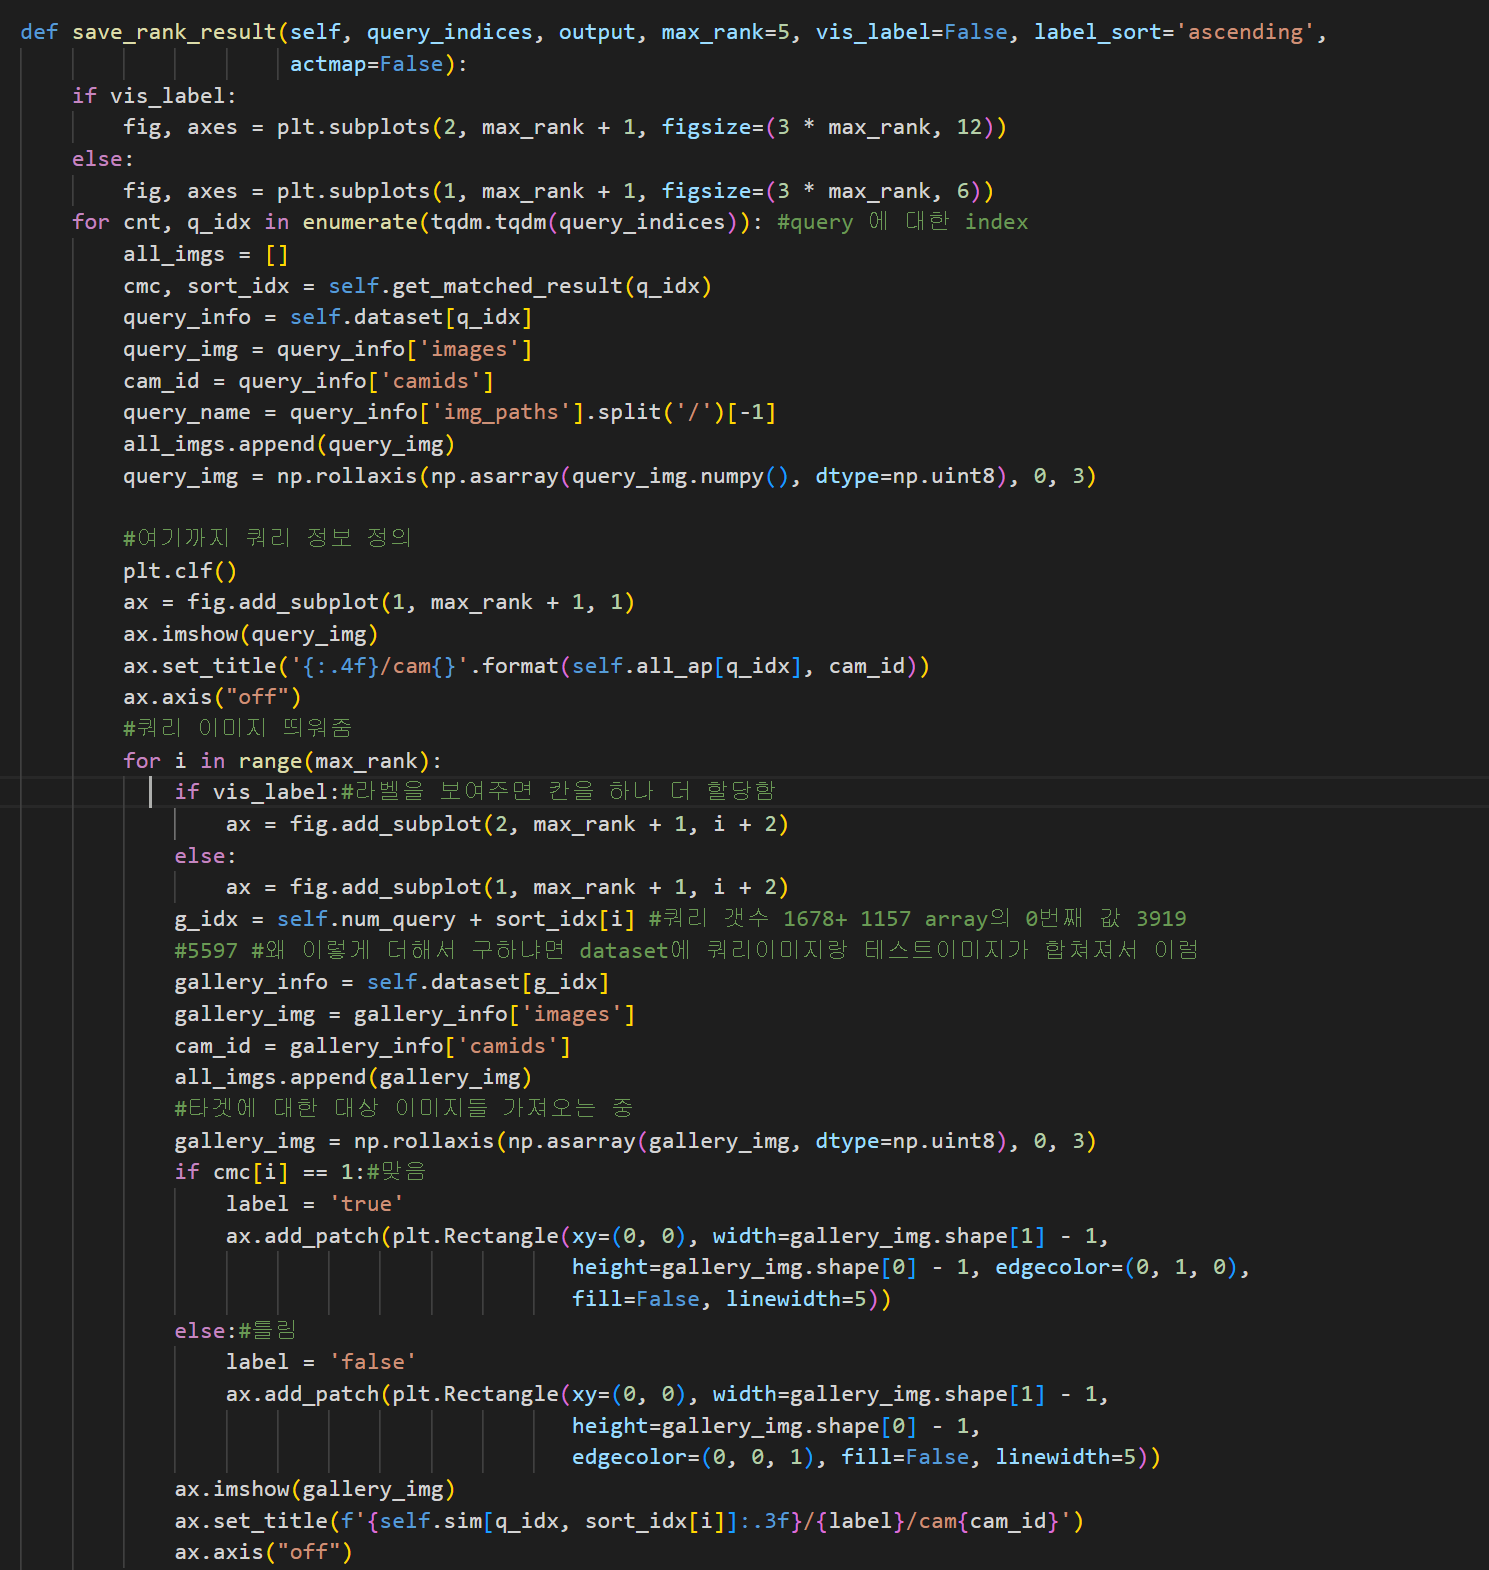
Task: Click the '#라벨을 보여주면' comment on if vis_label line
Action: (x=558, y=791)
